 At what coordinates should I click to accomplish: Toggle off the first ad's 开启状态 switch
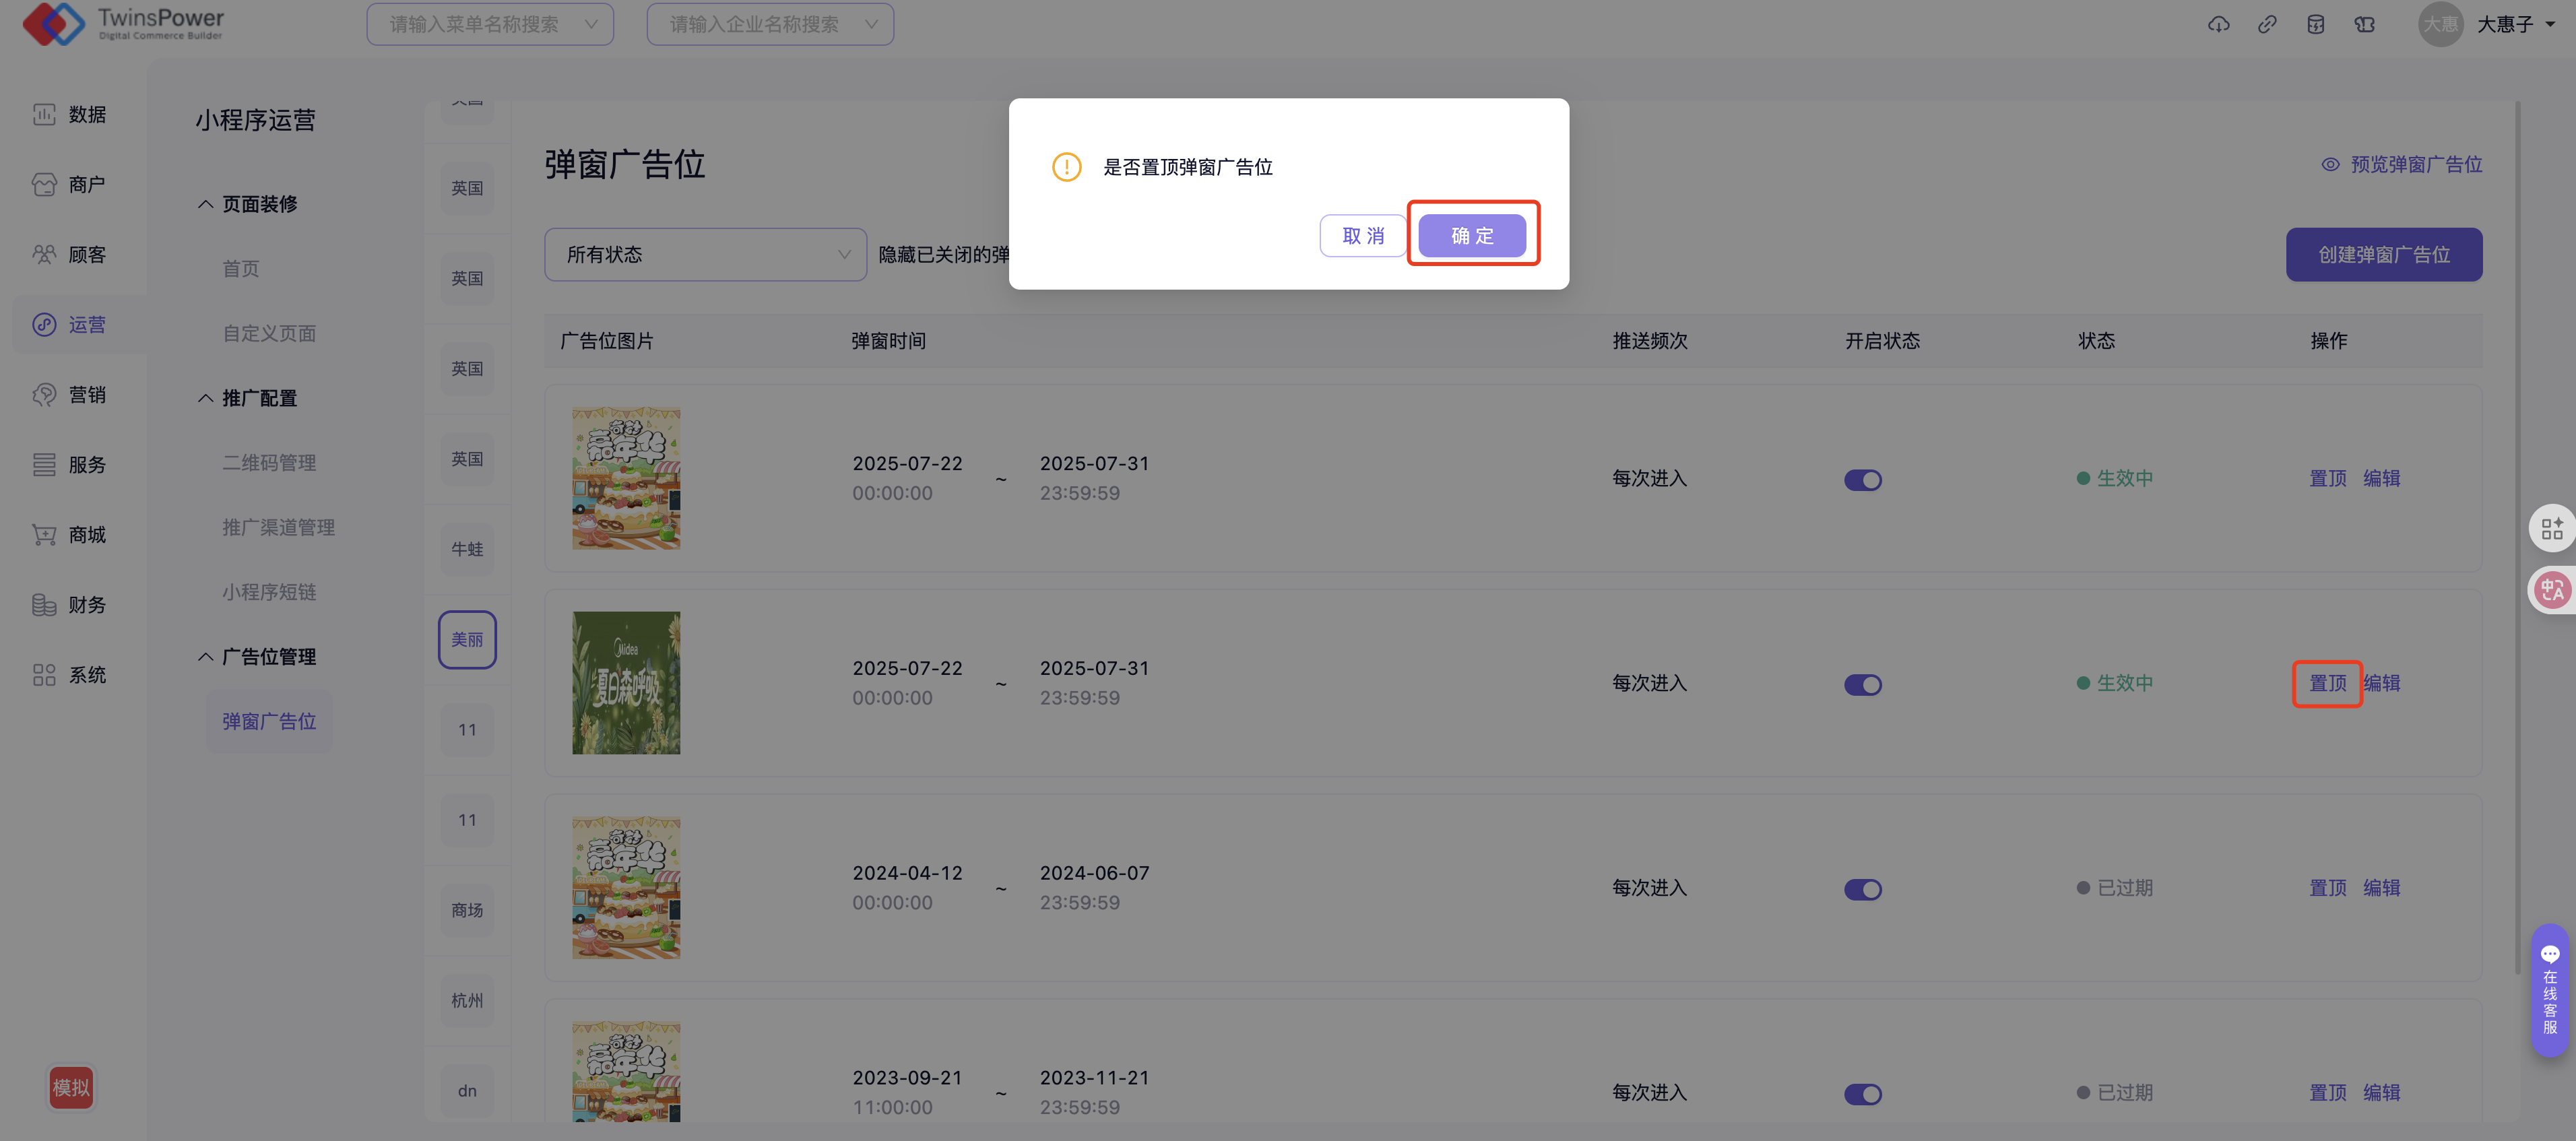(x=1862, y=480)
